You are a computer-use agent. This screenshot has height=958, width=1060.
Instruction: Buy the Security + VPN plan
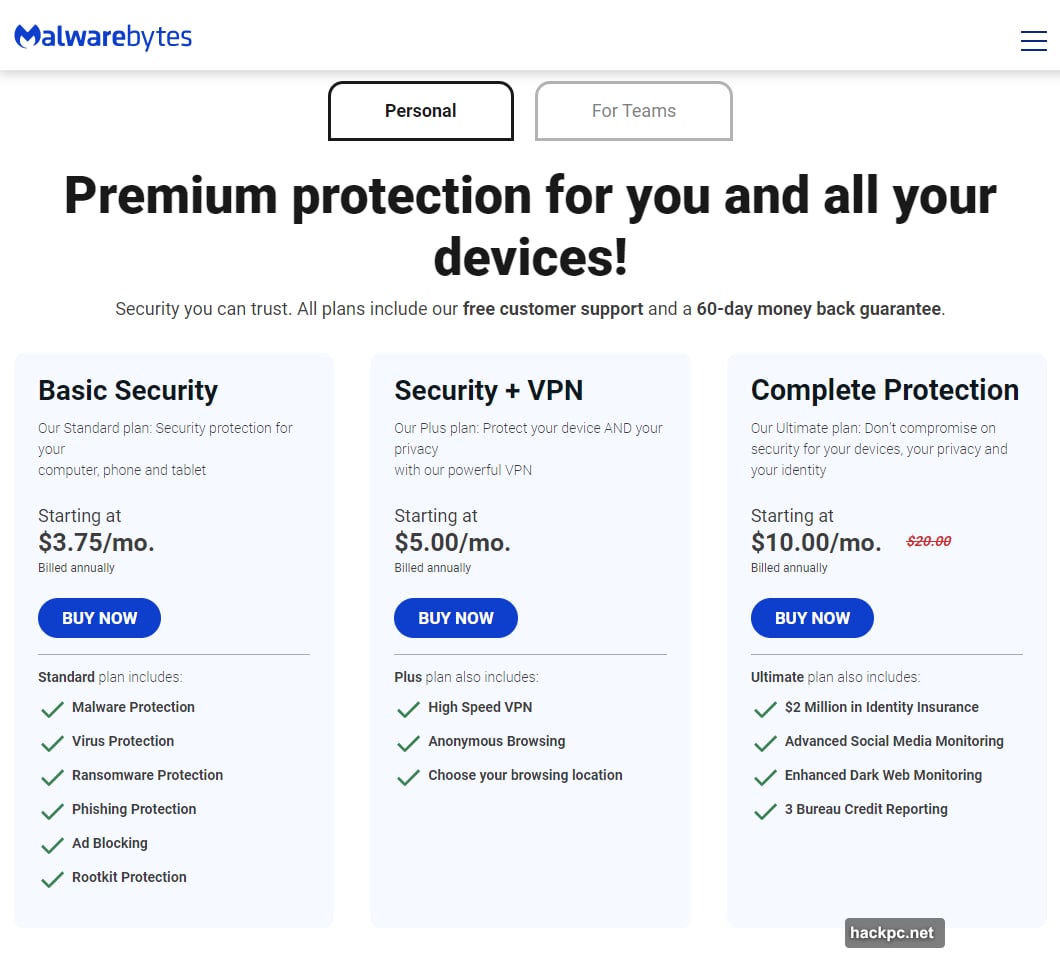pyautogui.click(x=456, y=618)
